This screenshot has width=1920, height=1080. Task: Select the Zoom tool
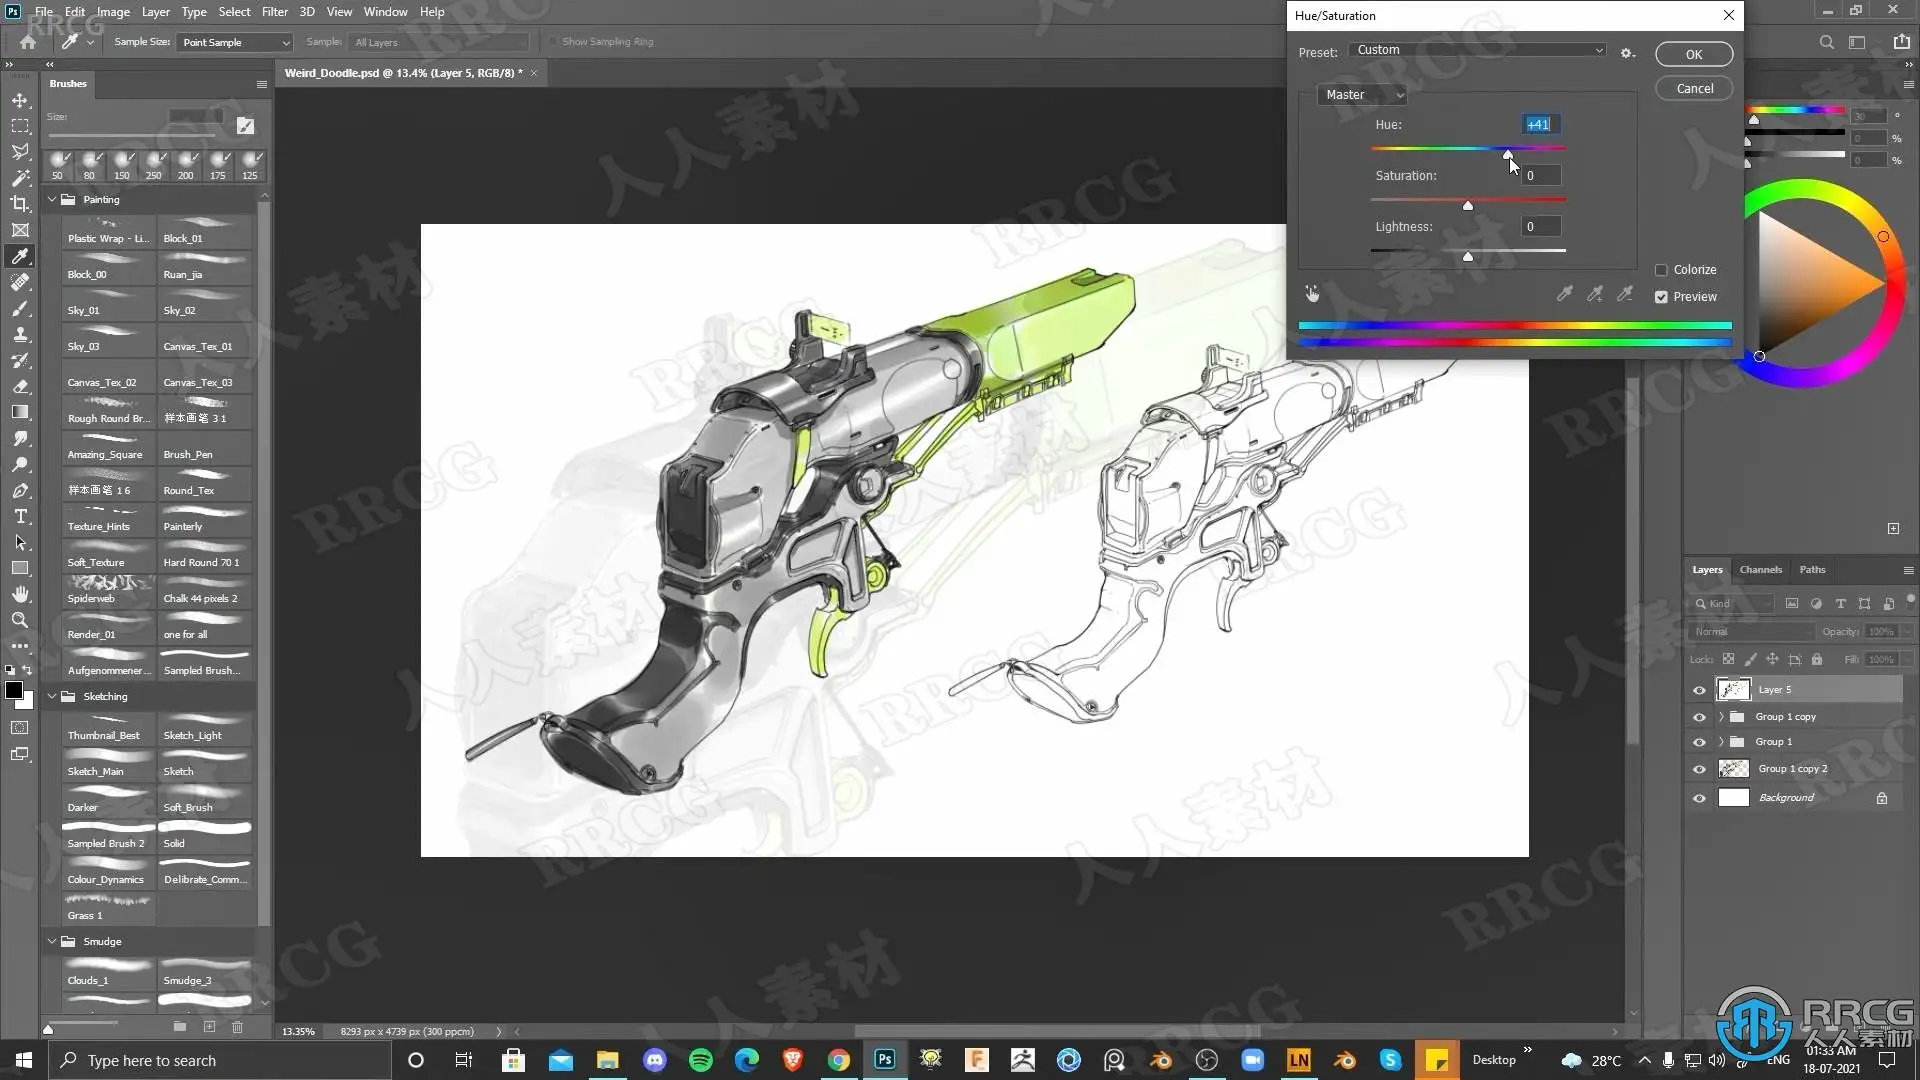(x=20, y=620)
